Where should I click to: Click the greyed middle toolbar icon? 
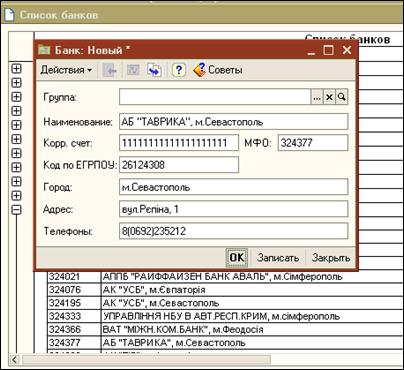coord(133,70)
